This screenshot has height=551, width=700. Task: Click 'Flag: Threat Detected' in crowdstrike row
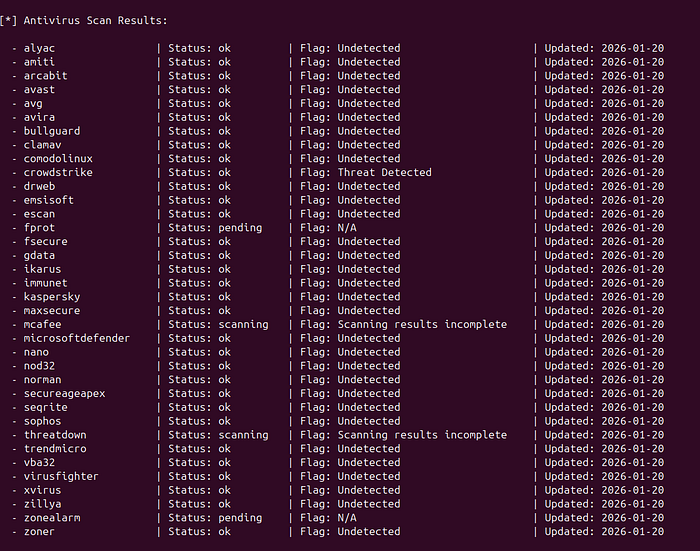click(x=366, y=173)
